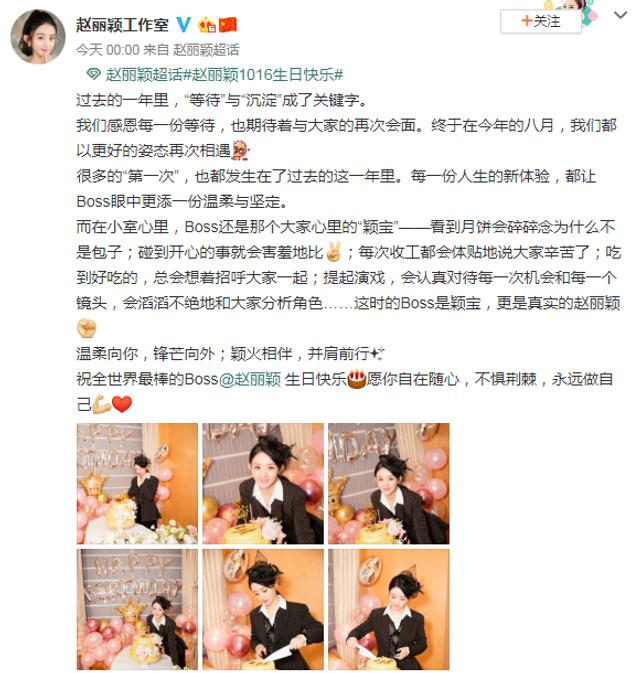Open first photo with Happy Birthday balloons
Viewport: 640px width, 673px height.
coord(137,484)
